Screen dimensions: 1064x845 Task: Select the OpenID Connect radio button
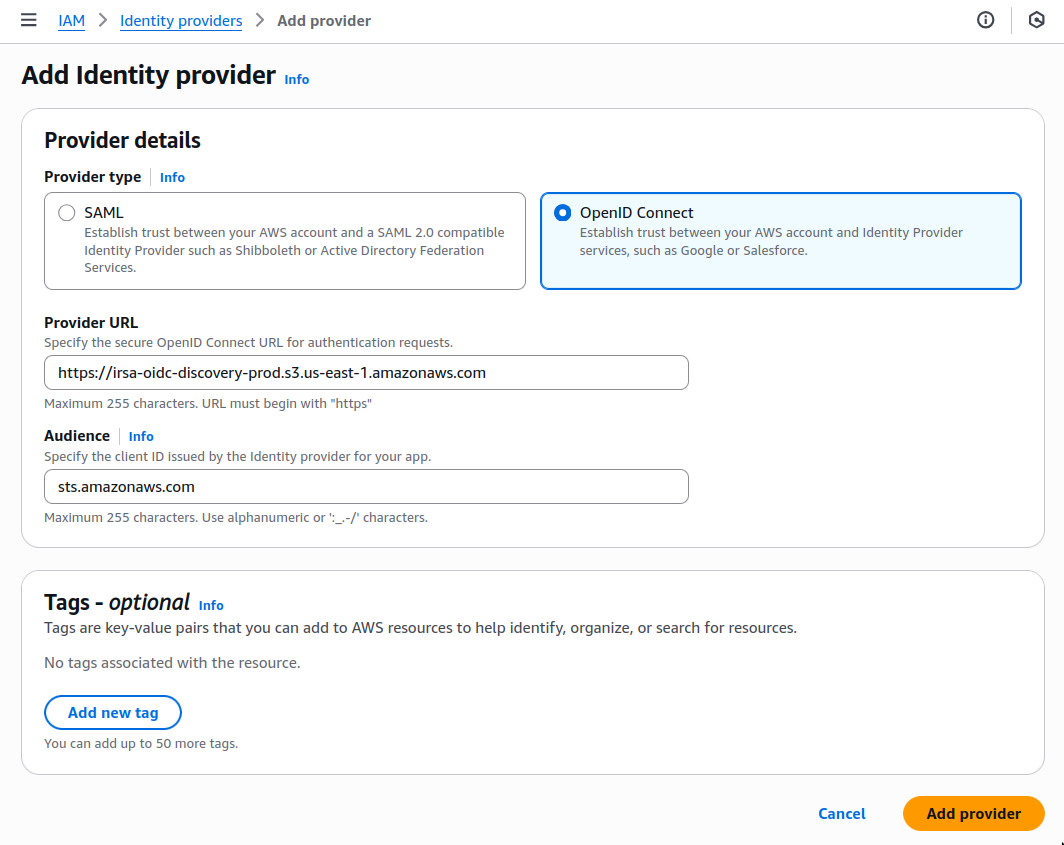tap(563, 212)
